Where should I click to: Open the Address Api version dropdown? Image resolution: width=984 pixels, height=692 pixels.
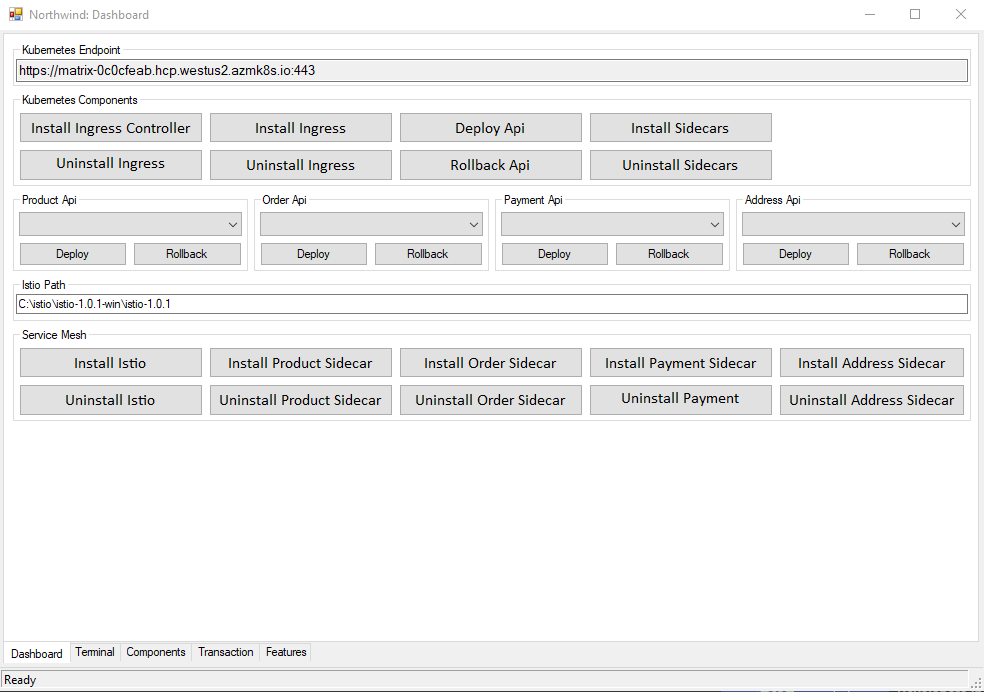point(853,225)
